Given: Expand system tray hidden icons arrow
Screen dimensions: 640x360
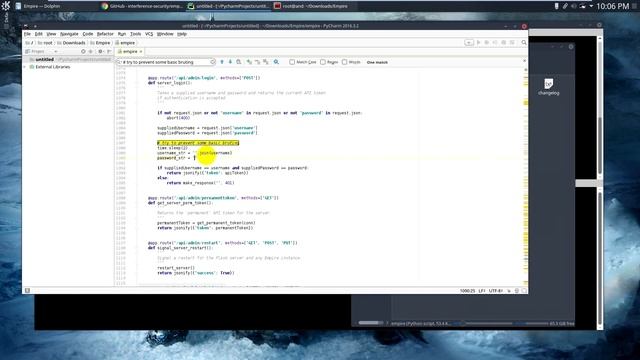Looking at the screenshot, I should point(591,6).
